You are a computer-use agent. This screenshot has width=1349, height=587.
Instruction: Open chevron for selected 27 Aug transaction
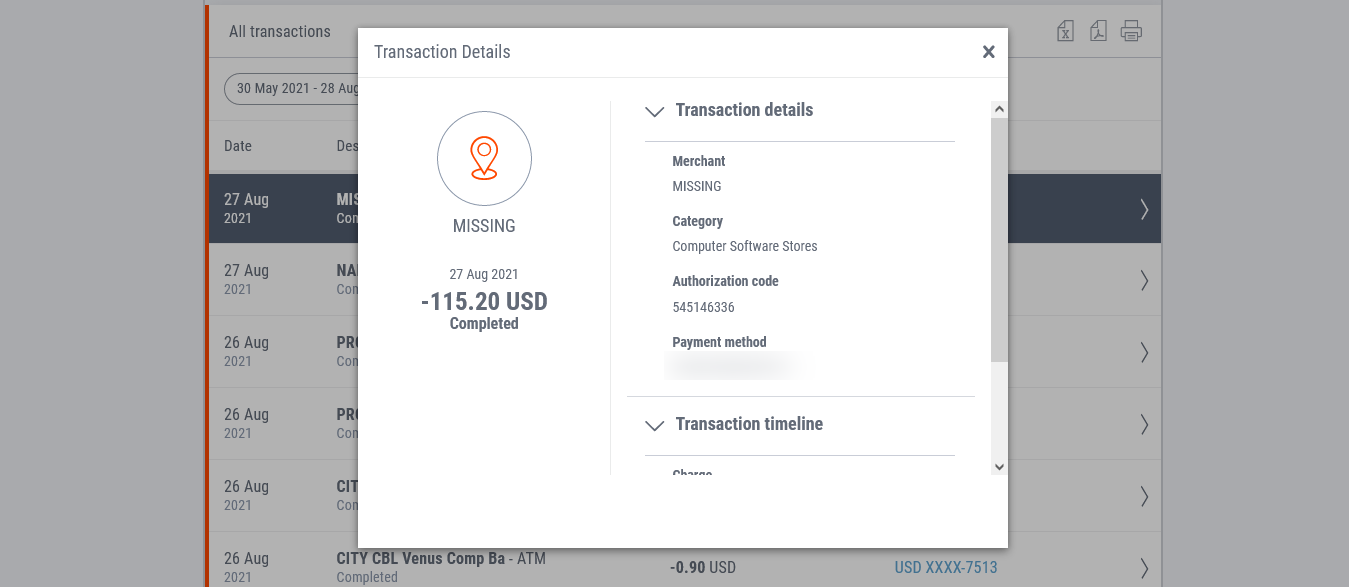[1144, 209]
